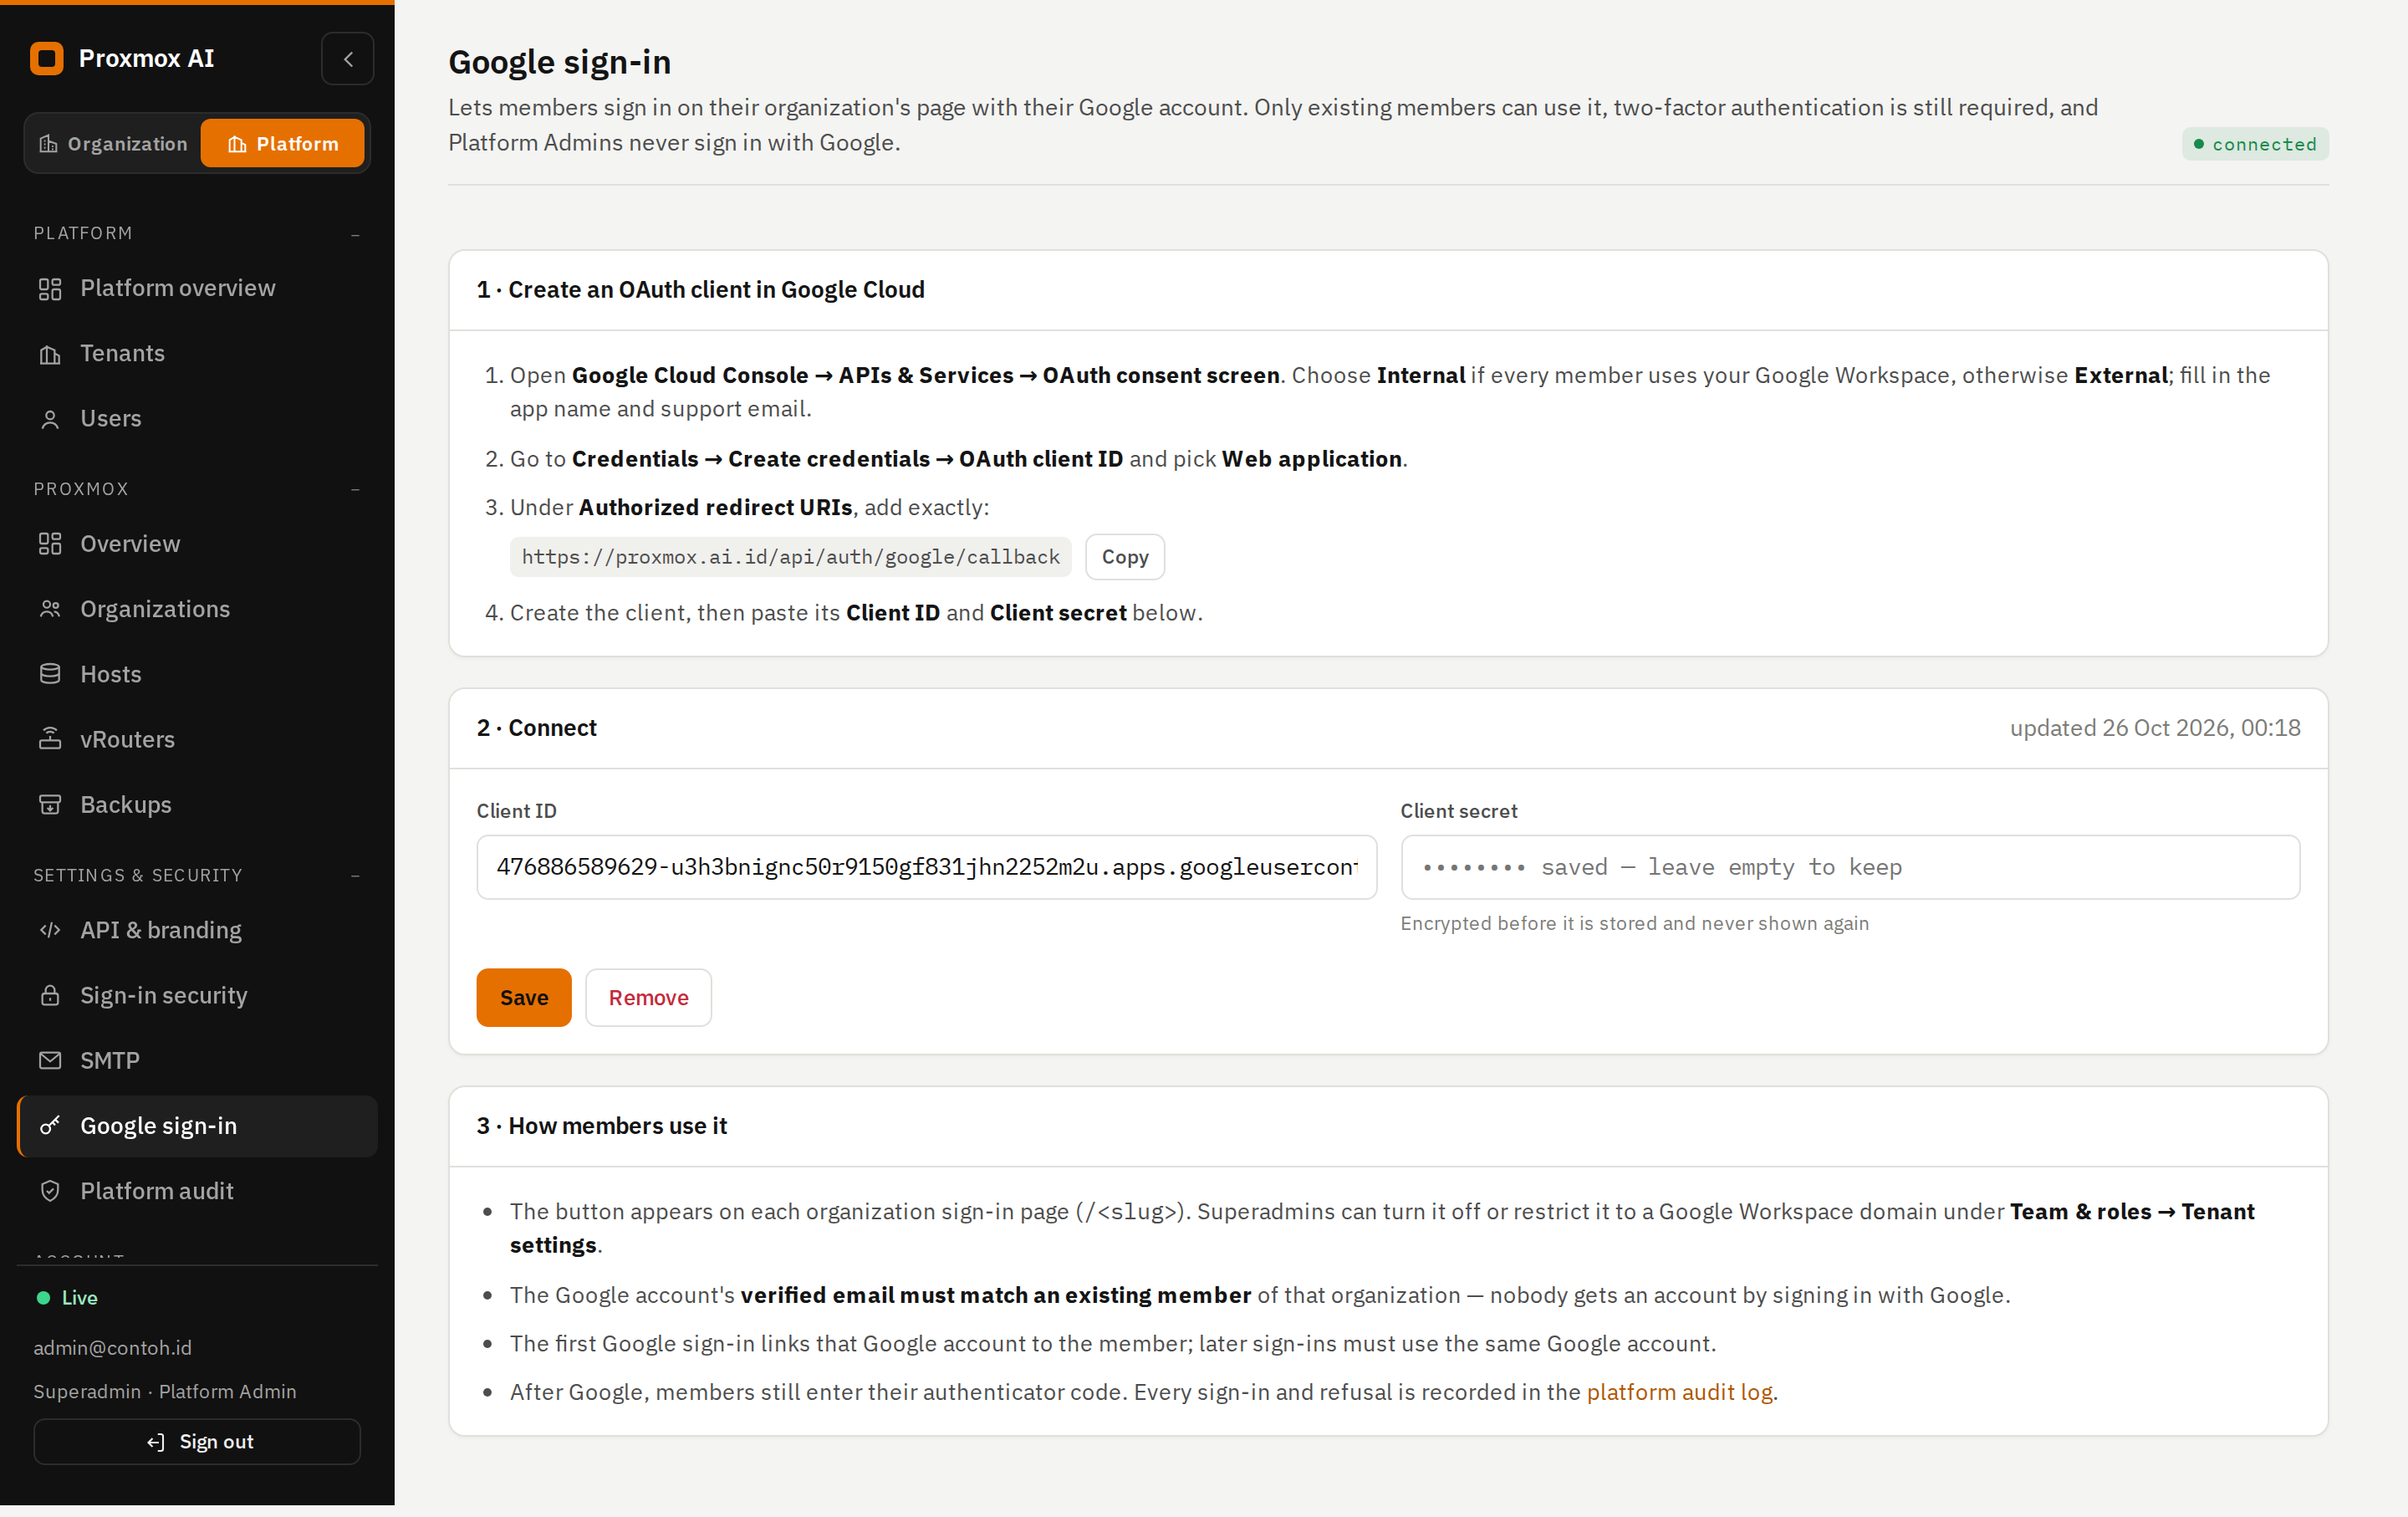The width and height of the screenshot is (2408, 1517).
Task: Open the vRouters icon
Action: tap(50, 739)
